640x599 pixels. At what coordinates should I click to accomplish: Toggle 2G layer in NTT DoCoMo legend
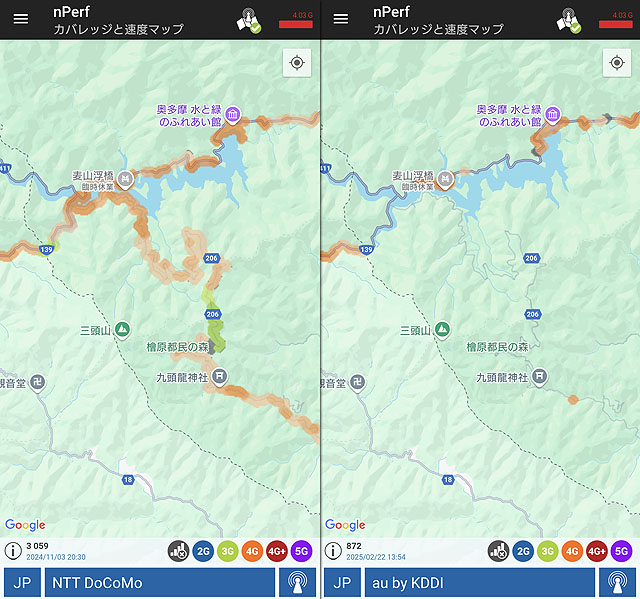coord(203,551)
